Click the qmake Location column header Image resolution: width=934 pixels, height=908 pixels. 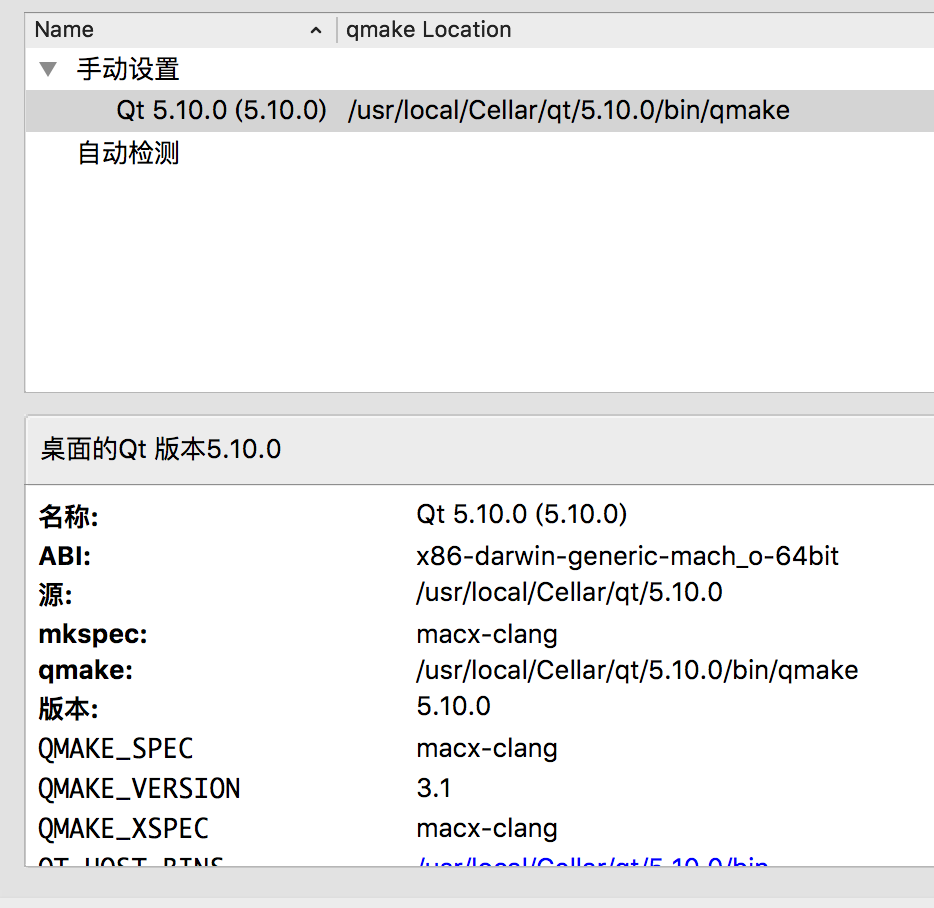click(x=428, y=30)
